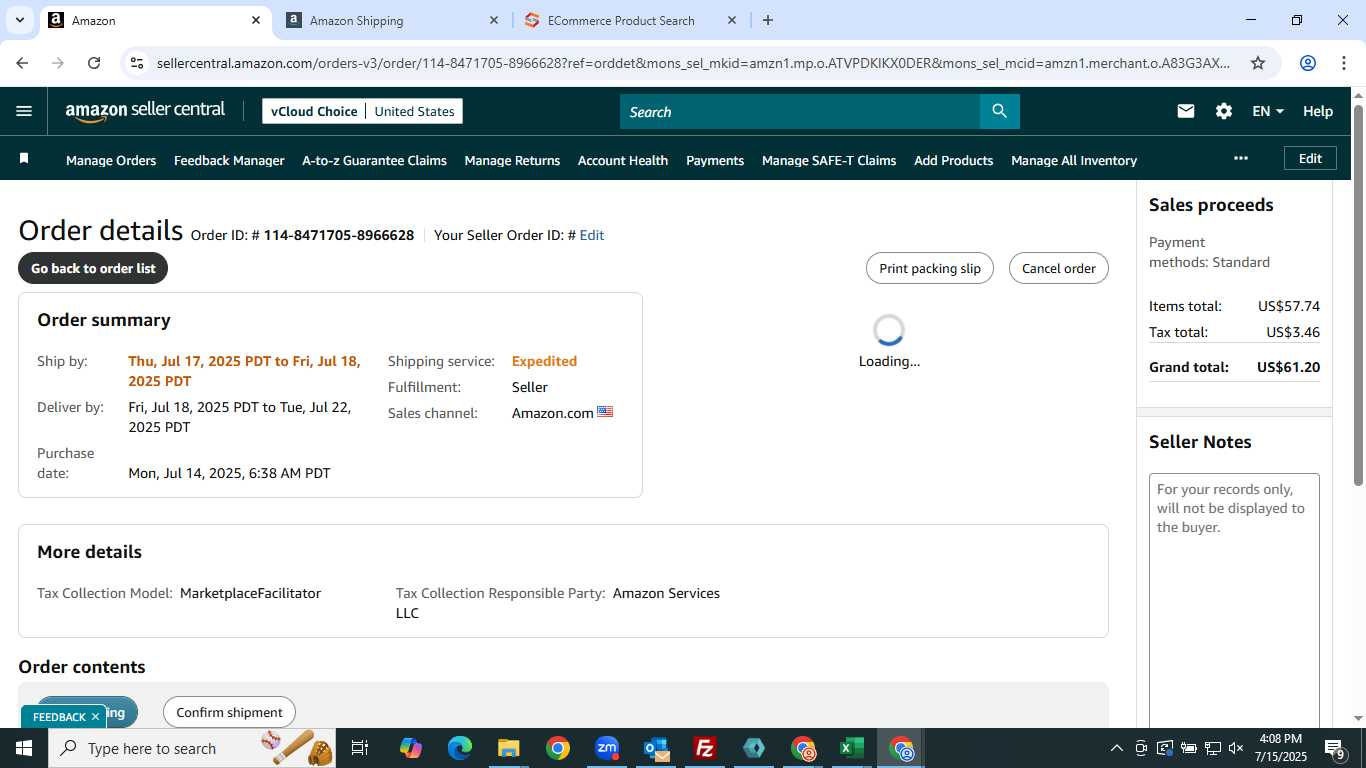Viewport: 1366px width, 768px height.
Task: Open the vCloud Choice United States account switcher
Action: pos(362,111)
